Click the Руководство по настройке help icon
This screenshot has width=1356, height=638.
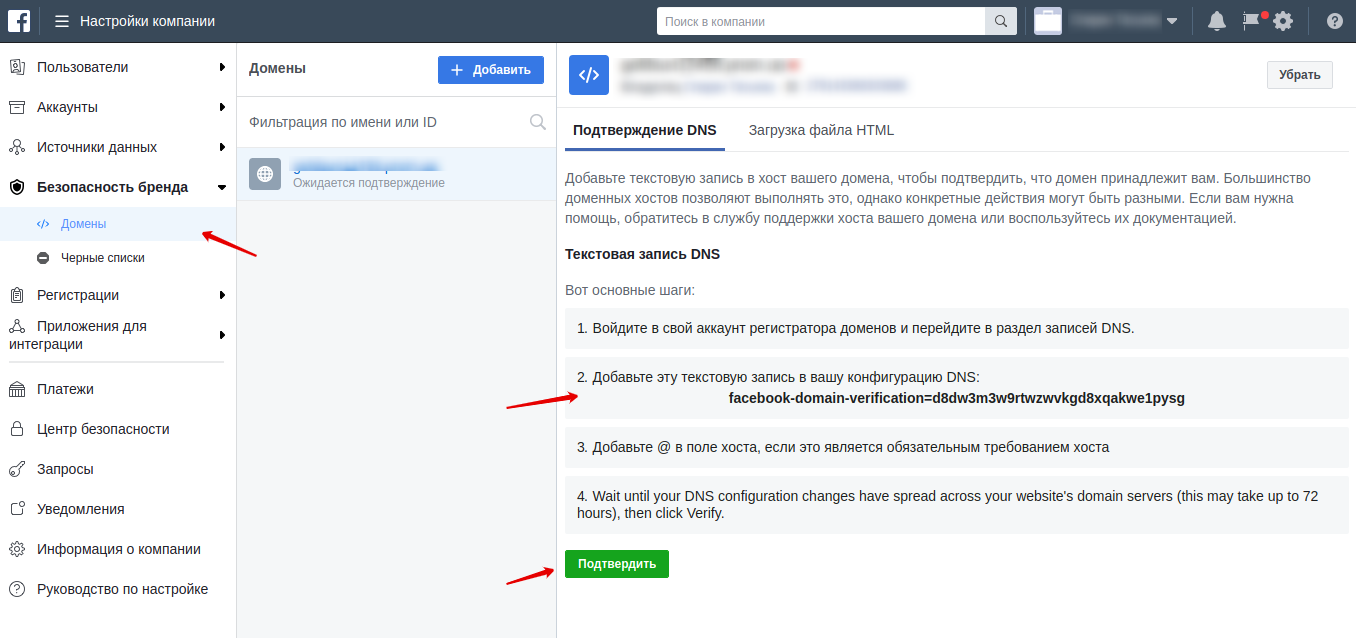coord(17,589)
